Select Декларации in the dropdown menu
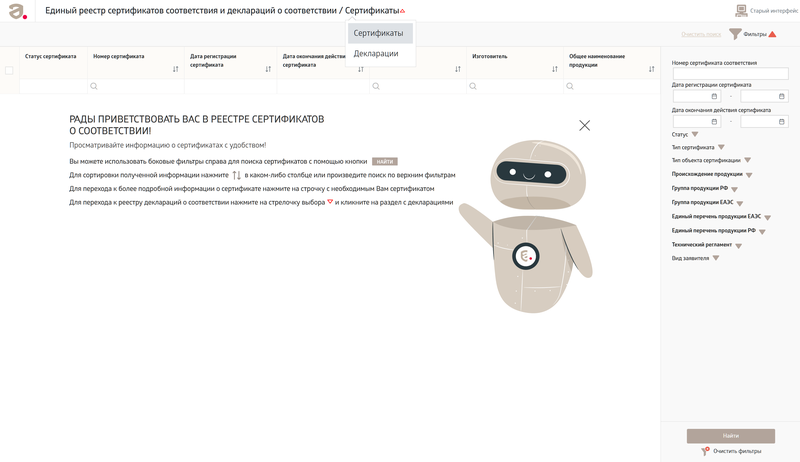This screenshot has height=462, width=800. [380, 54]
